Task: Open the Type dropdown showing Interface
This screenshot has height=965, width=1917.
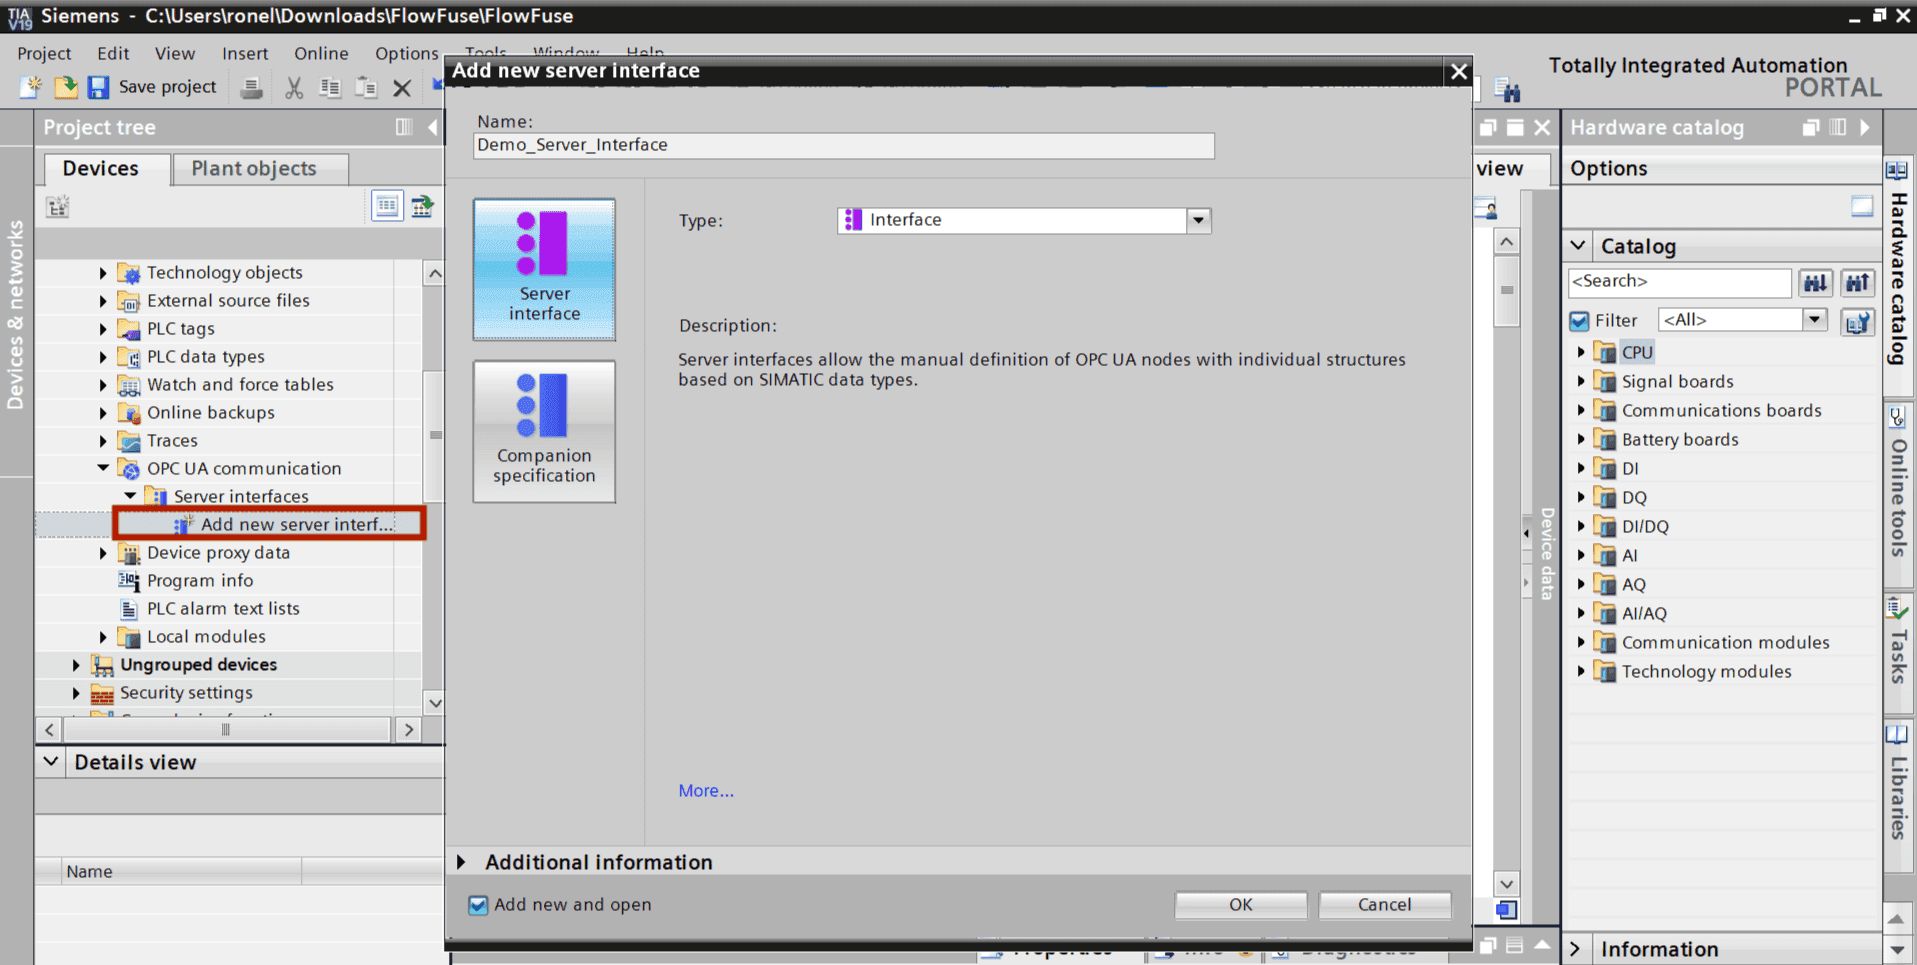Action: tap(1197, 219)
